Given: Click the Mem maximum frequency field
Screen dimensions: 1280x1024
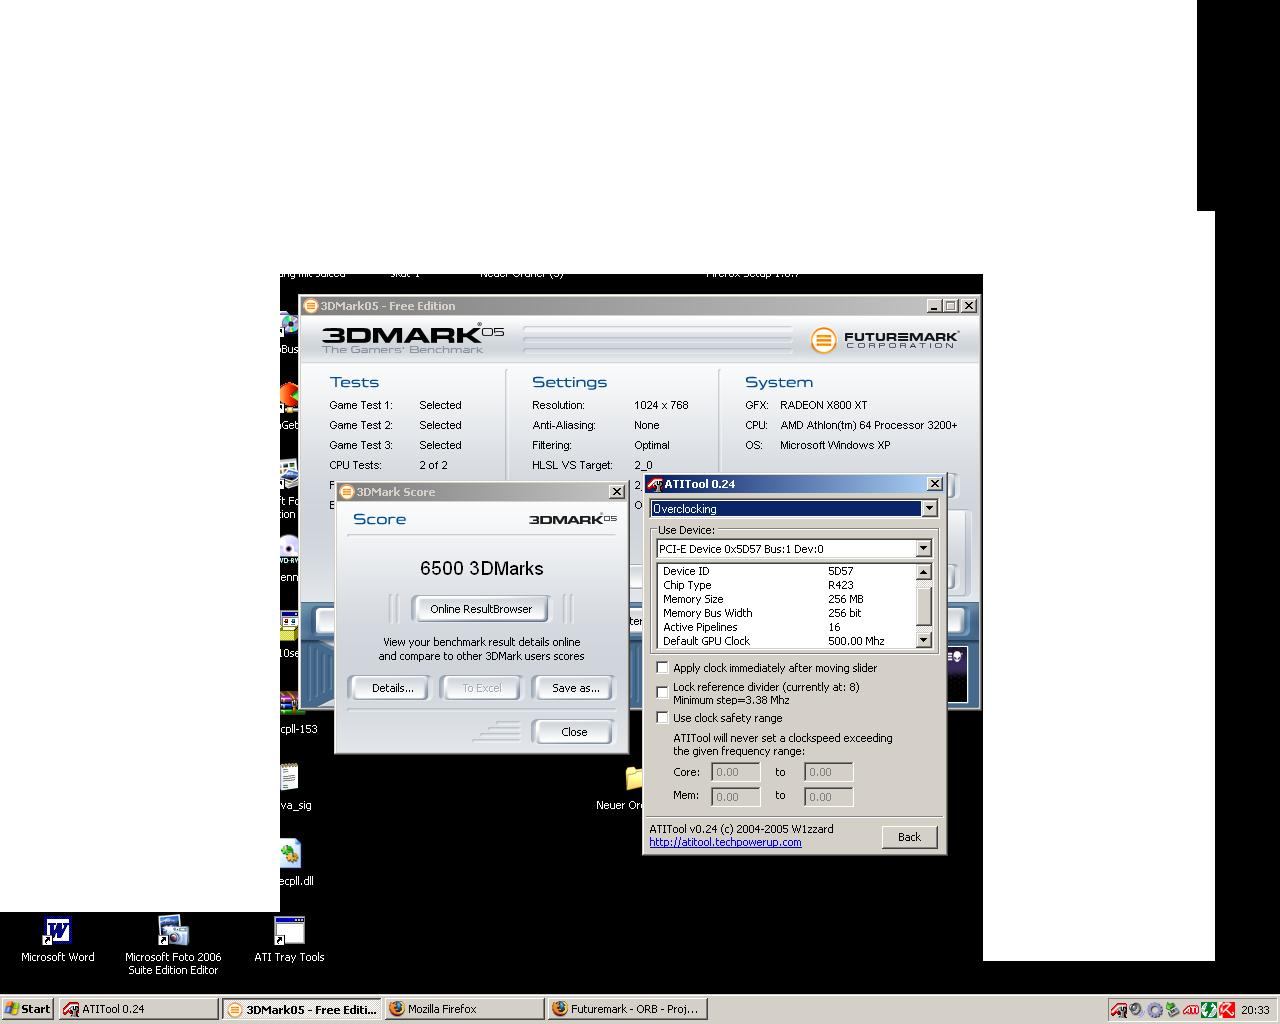Looking at the screenshot, I should (828, 796).
